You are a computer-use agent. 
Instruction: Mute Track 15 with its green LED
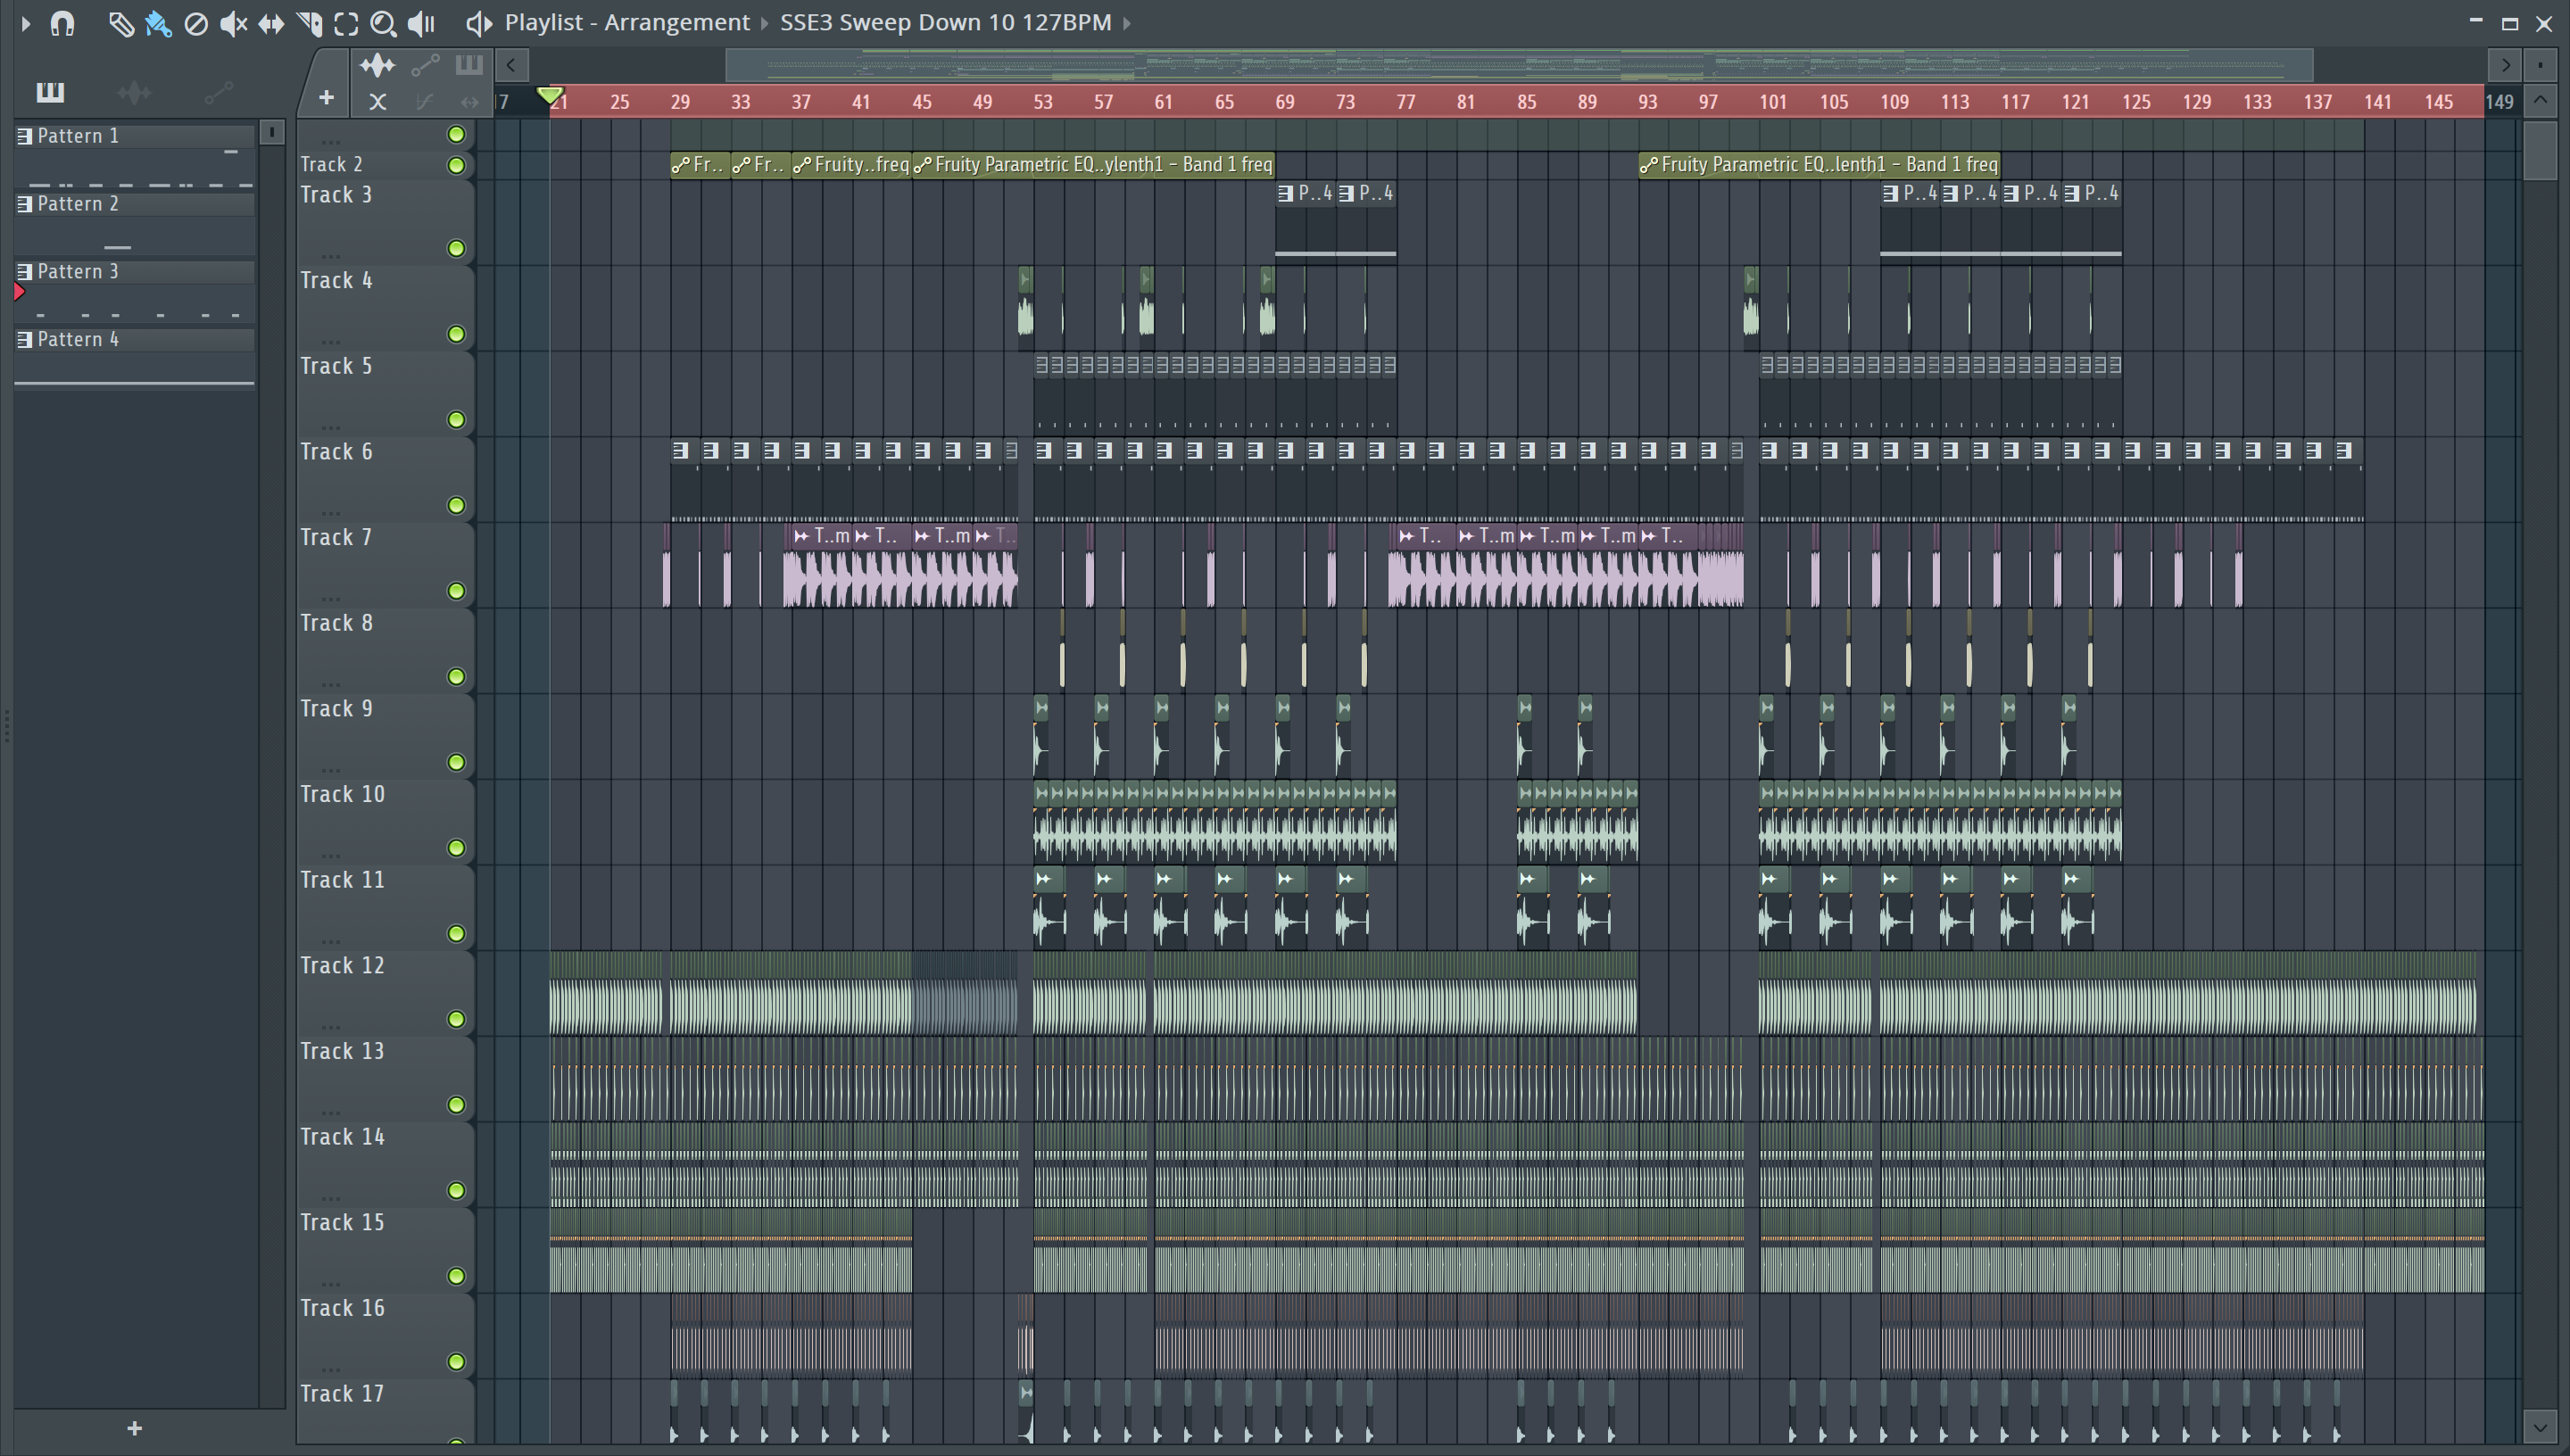[456, 1276]
